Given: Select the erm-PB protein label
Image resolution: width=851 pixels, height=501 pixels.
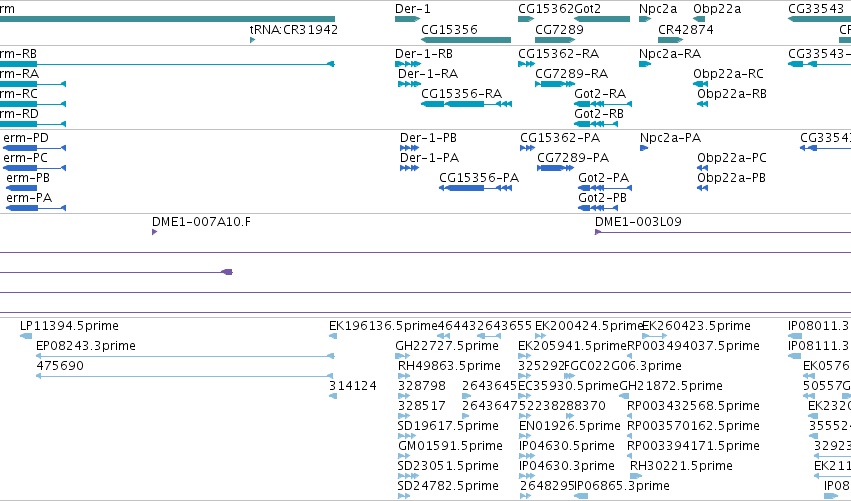Looking at the screenshot, I should [28, 178].
